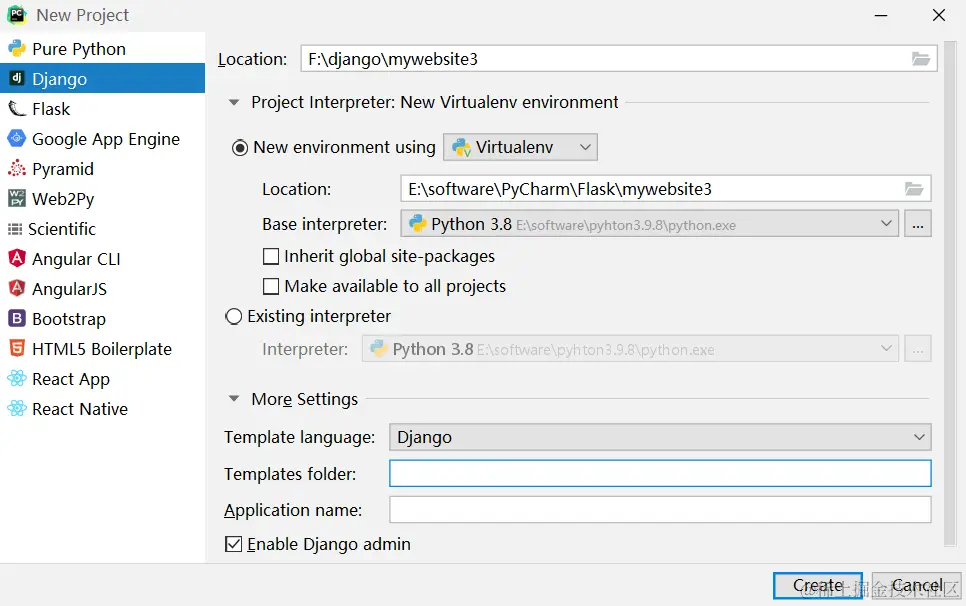Browse folder for project Location F:\django\mywebsite3

coord(920,59)
